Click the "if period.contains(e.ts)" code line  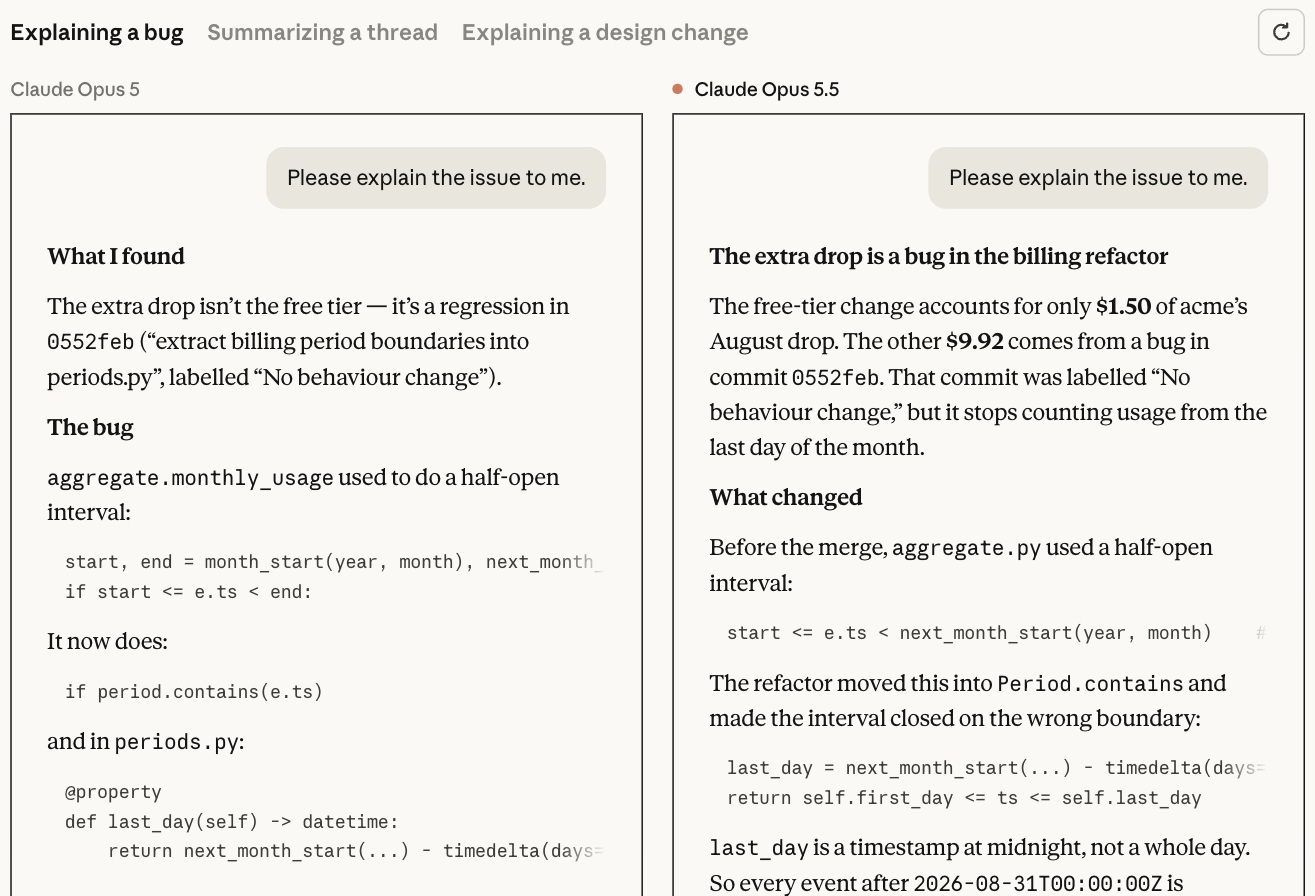(x=194, y=691)
